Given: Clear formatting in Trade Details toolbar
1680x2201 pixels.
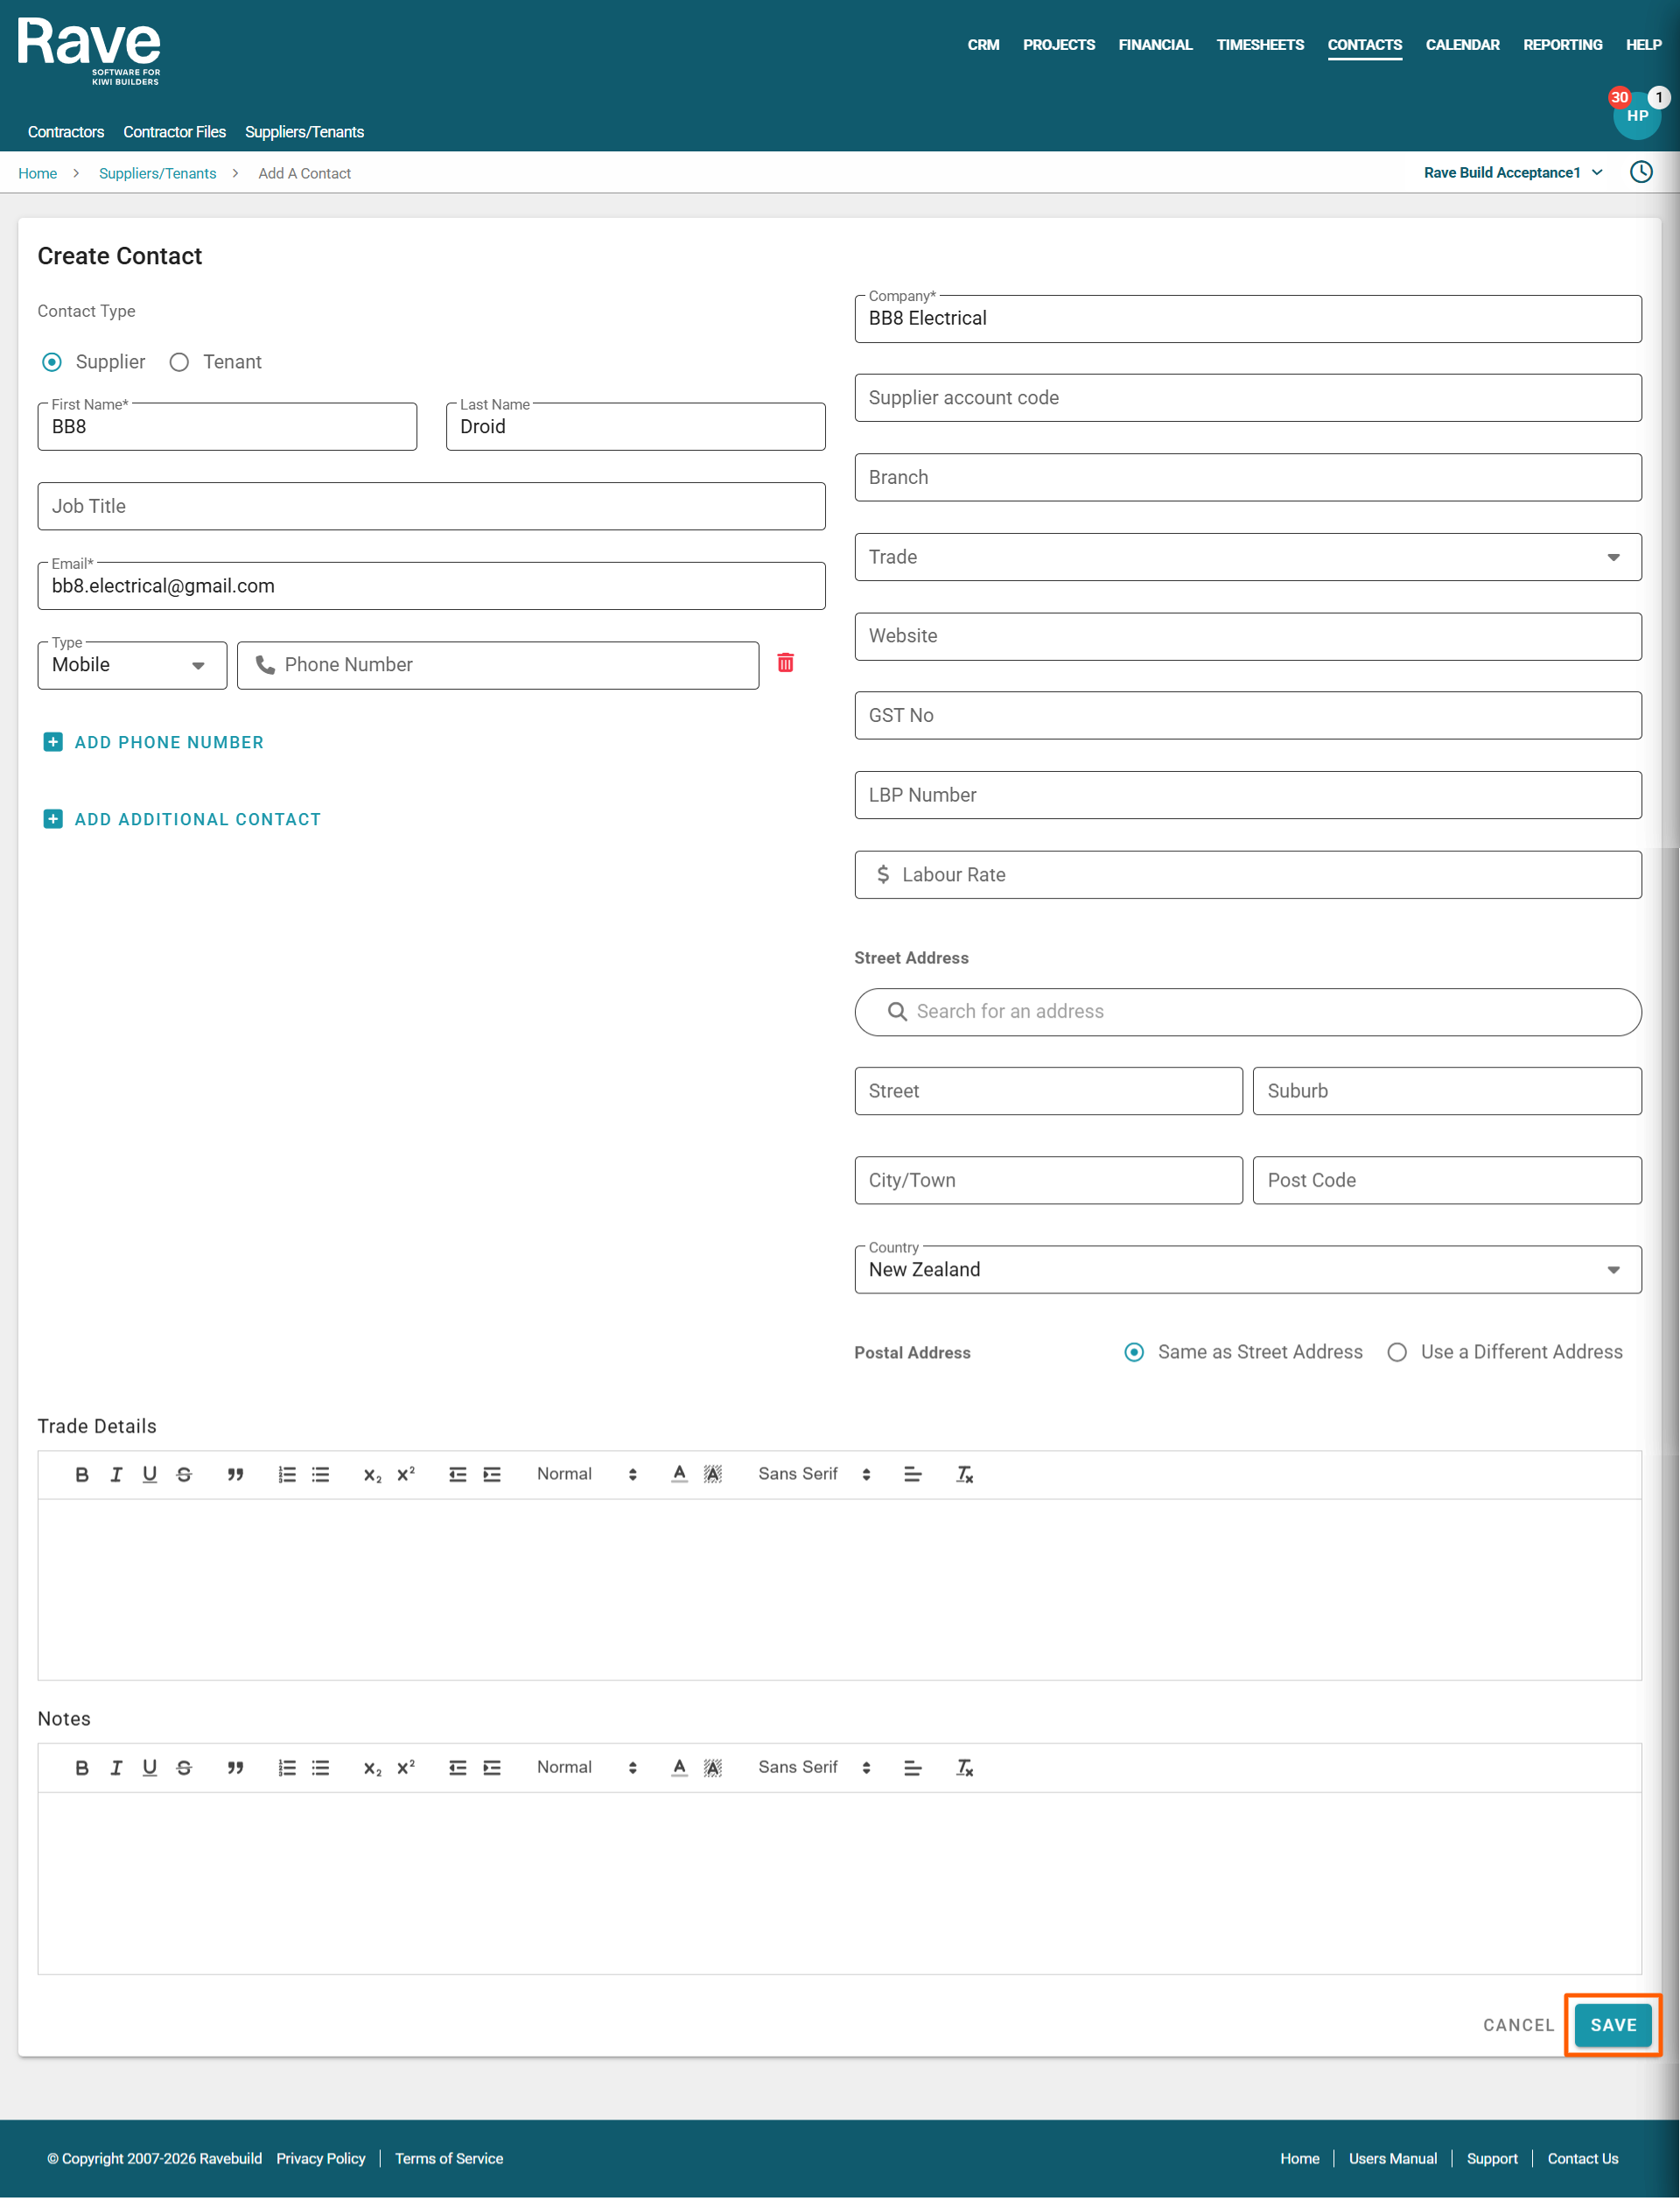Looking at the screenshot, I should [x=964, y=1474].
